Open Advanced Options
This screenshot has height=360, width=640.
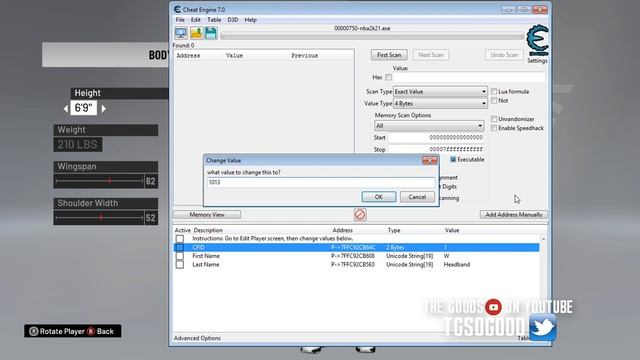197,338
